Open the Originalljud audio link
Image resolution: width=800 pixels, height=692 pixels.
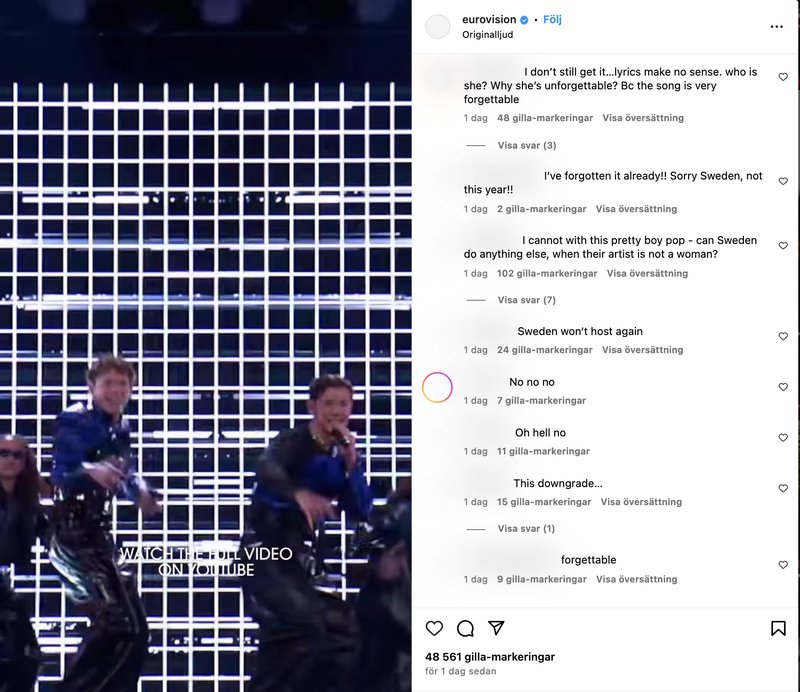pyautogui.click(x=488, y=35)
